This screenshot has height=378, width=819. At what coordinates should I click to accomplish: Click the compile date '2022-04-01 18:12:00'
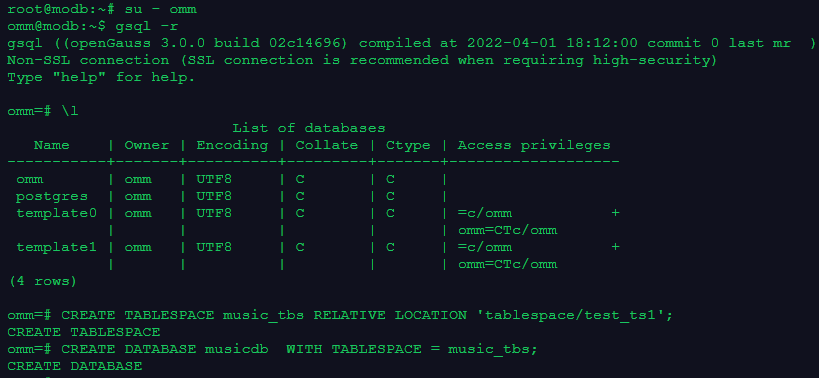[x=552, y=43]
